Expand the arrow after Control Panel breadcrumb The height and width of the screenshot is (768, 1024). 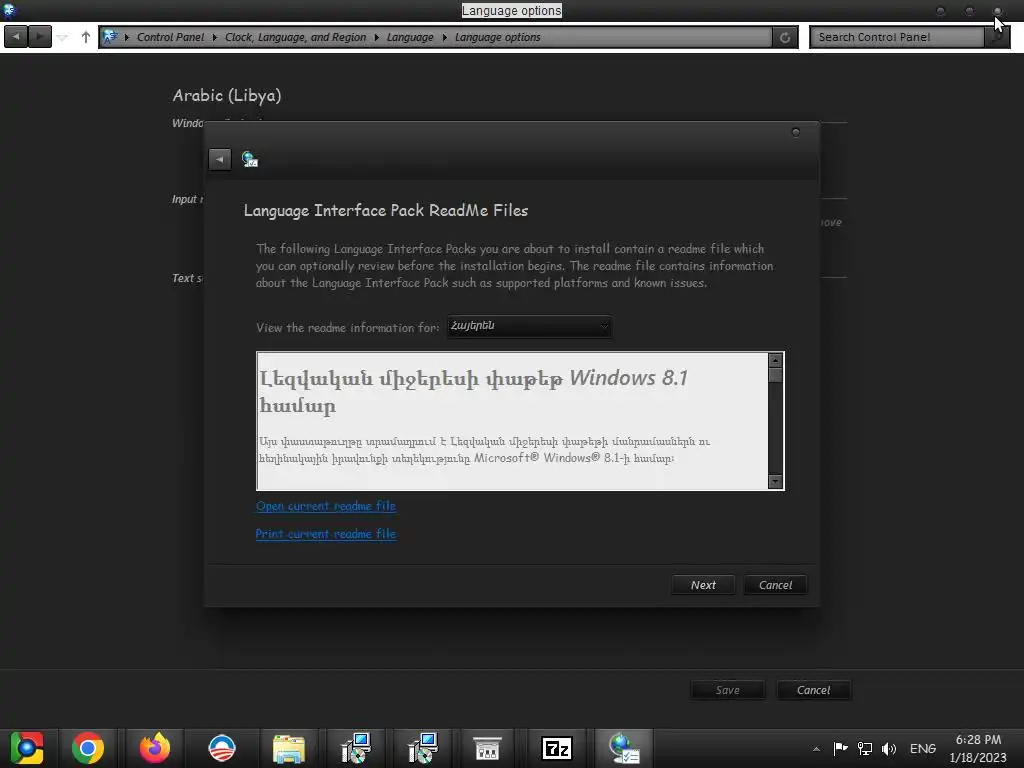pos(214,37)
